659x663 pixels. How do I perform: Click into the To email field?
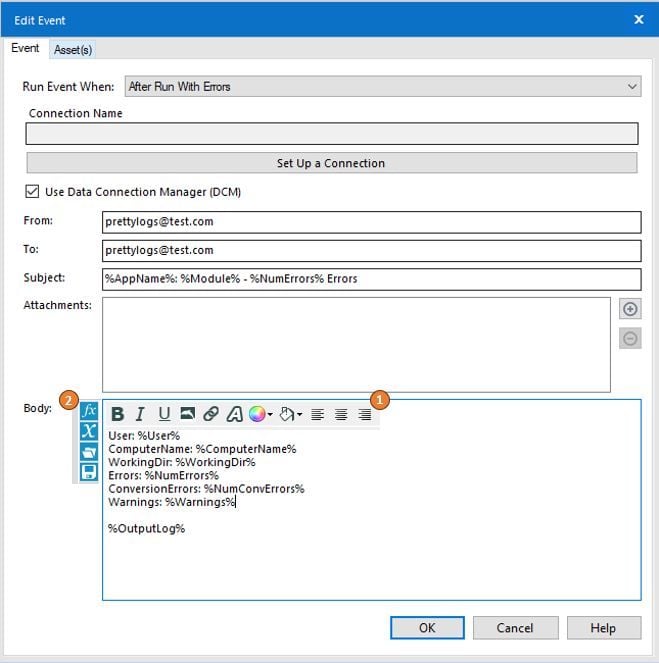pos(371,250)
